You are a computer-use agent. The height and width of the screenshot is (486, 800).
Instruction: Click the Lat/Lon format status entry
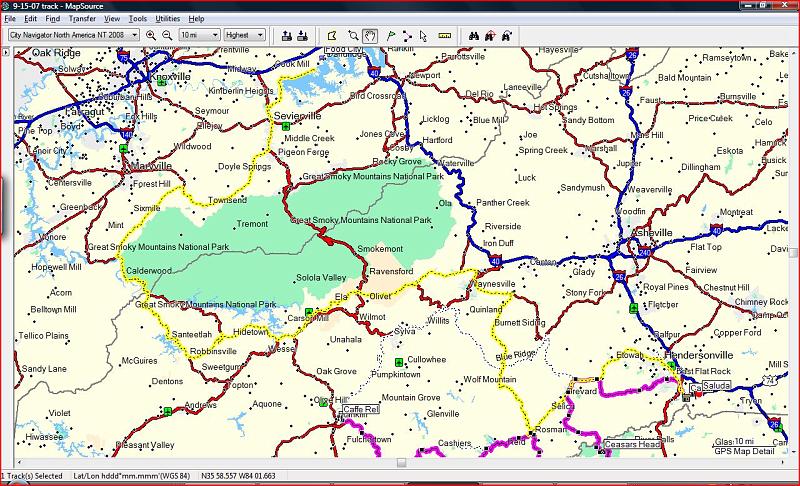(132, 476)
